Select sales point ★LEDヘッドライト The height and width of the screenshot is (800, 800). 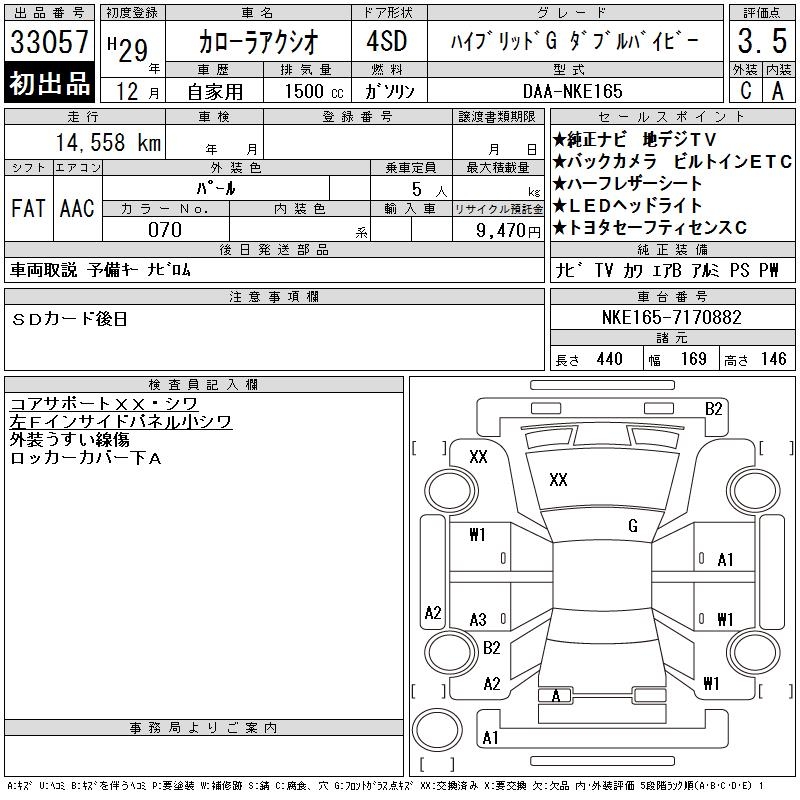coord(628,205)
